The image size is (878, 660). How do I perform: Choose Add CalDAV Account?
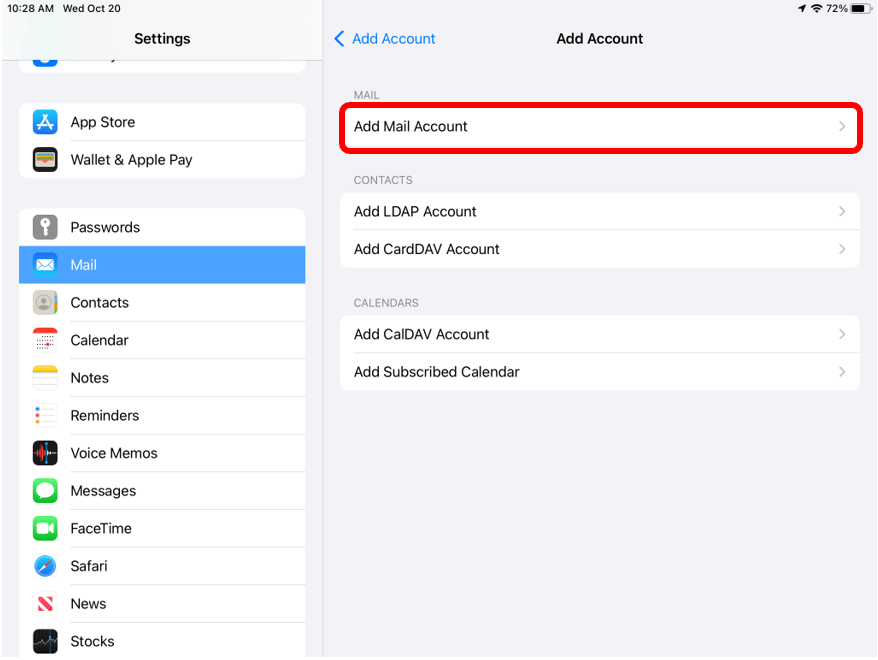click(x=600, y=334)
